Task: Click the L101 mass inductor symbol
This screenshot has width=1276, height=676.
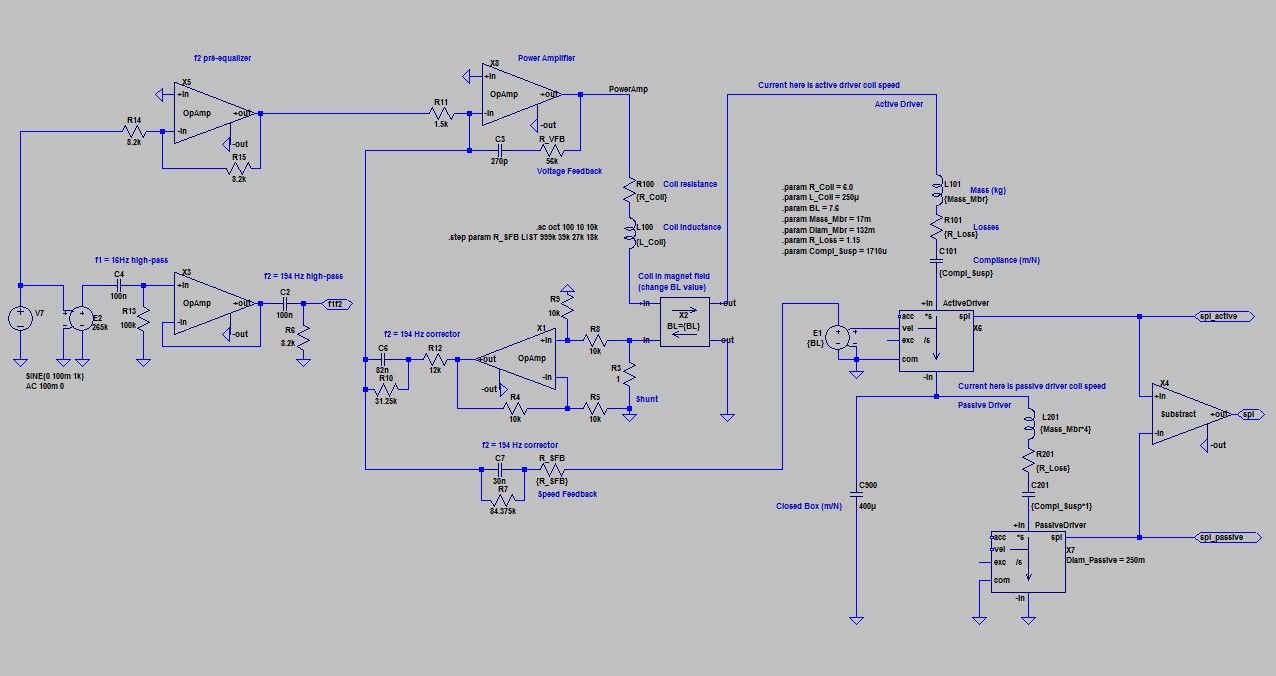Action: point(937,189)
